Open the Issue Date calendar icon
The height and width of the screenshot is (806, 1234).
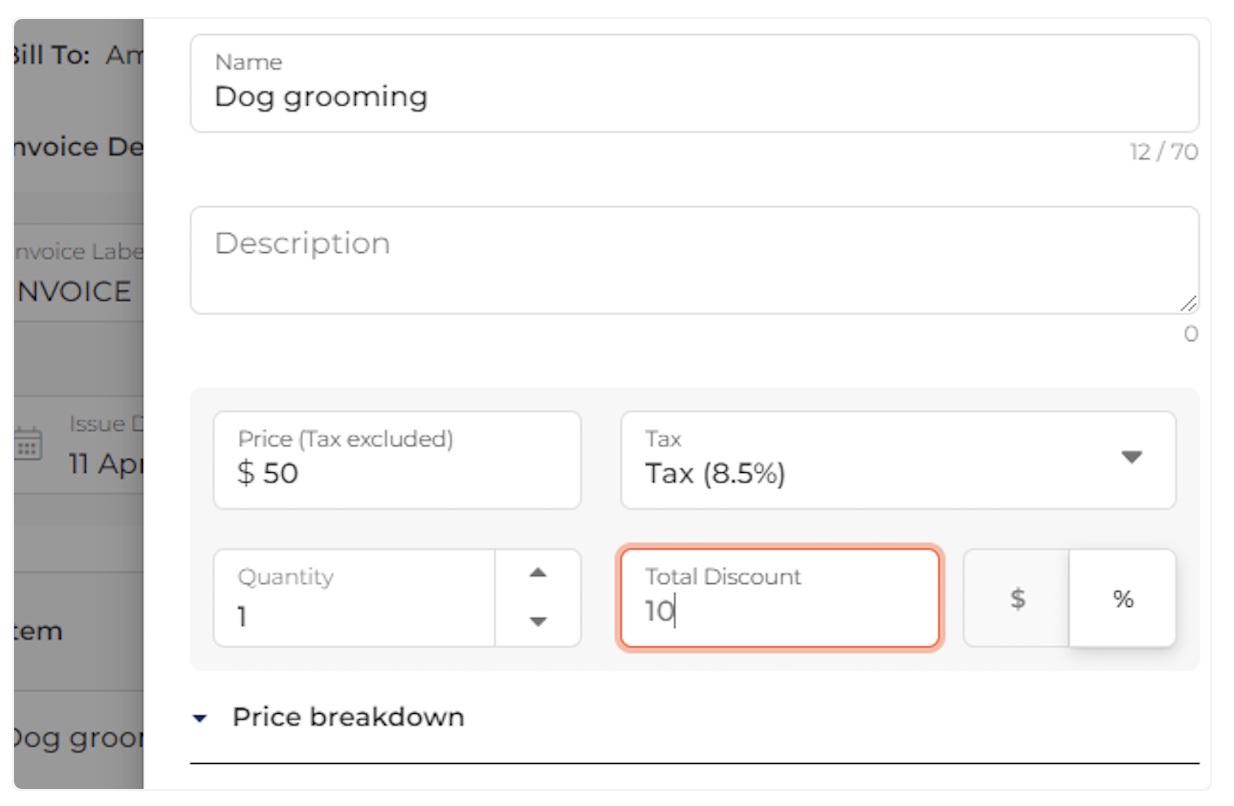(x=28, y=442)
